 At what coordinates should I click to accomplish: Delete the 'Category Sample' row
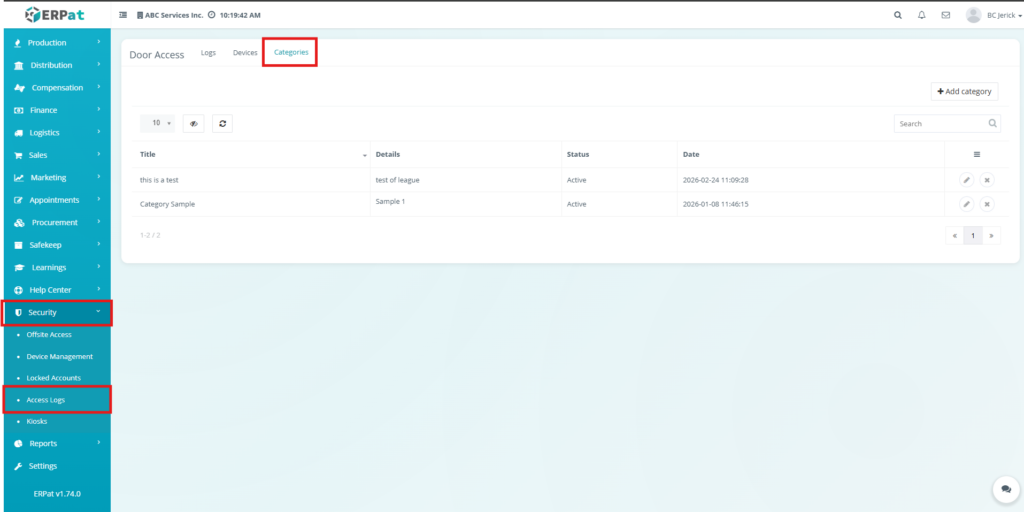click(x=987, y=204)
